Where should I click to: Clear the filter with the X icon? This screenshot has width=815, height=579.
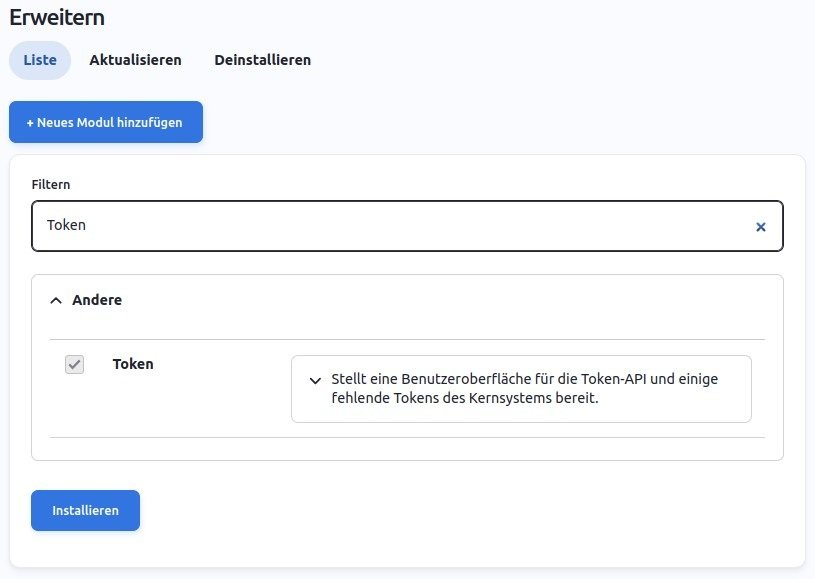pos(760,227)
